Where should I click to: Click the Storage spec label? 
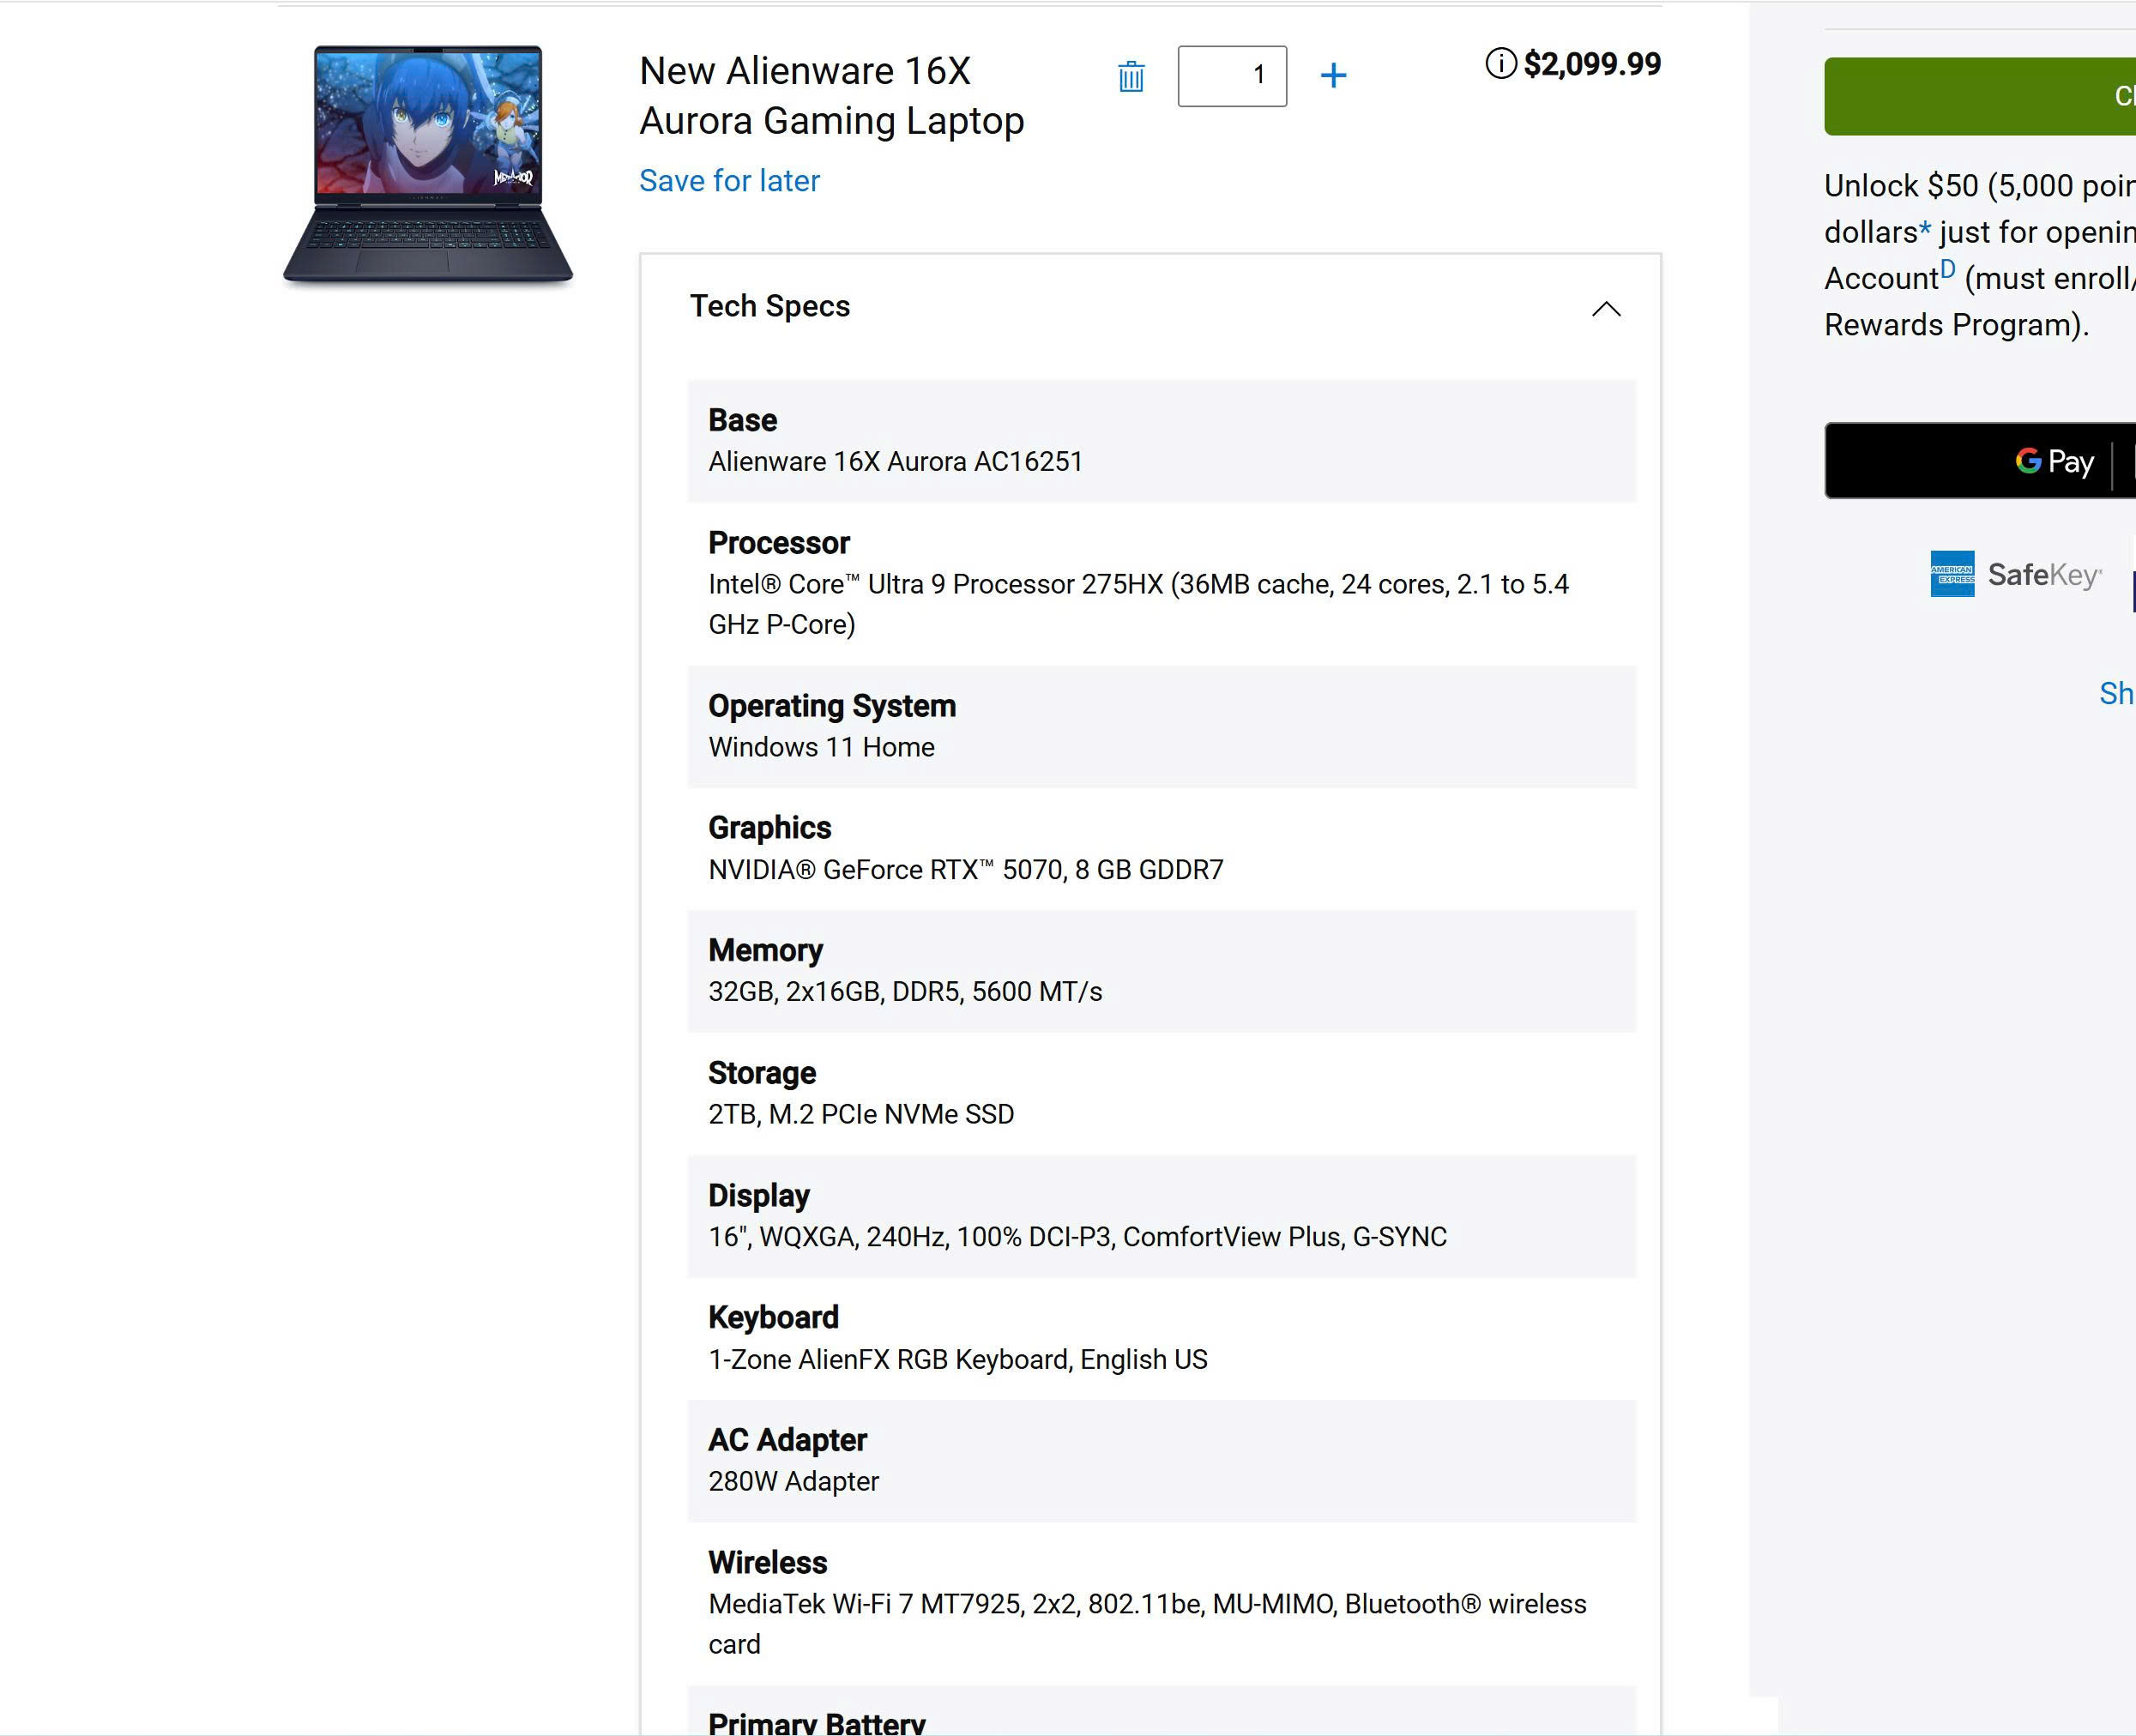762,1073
